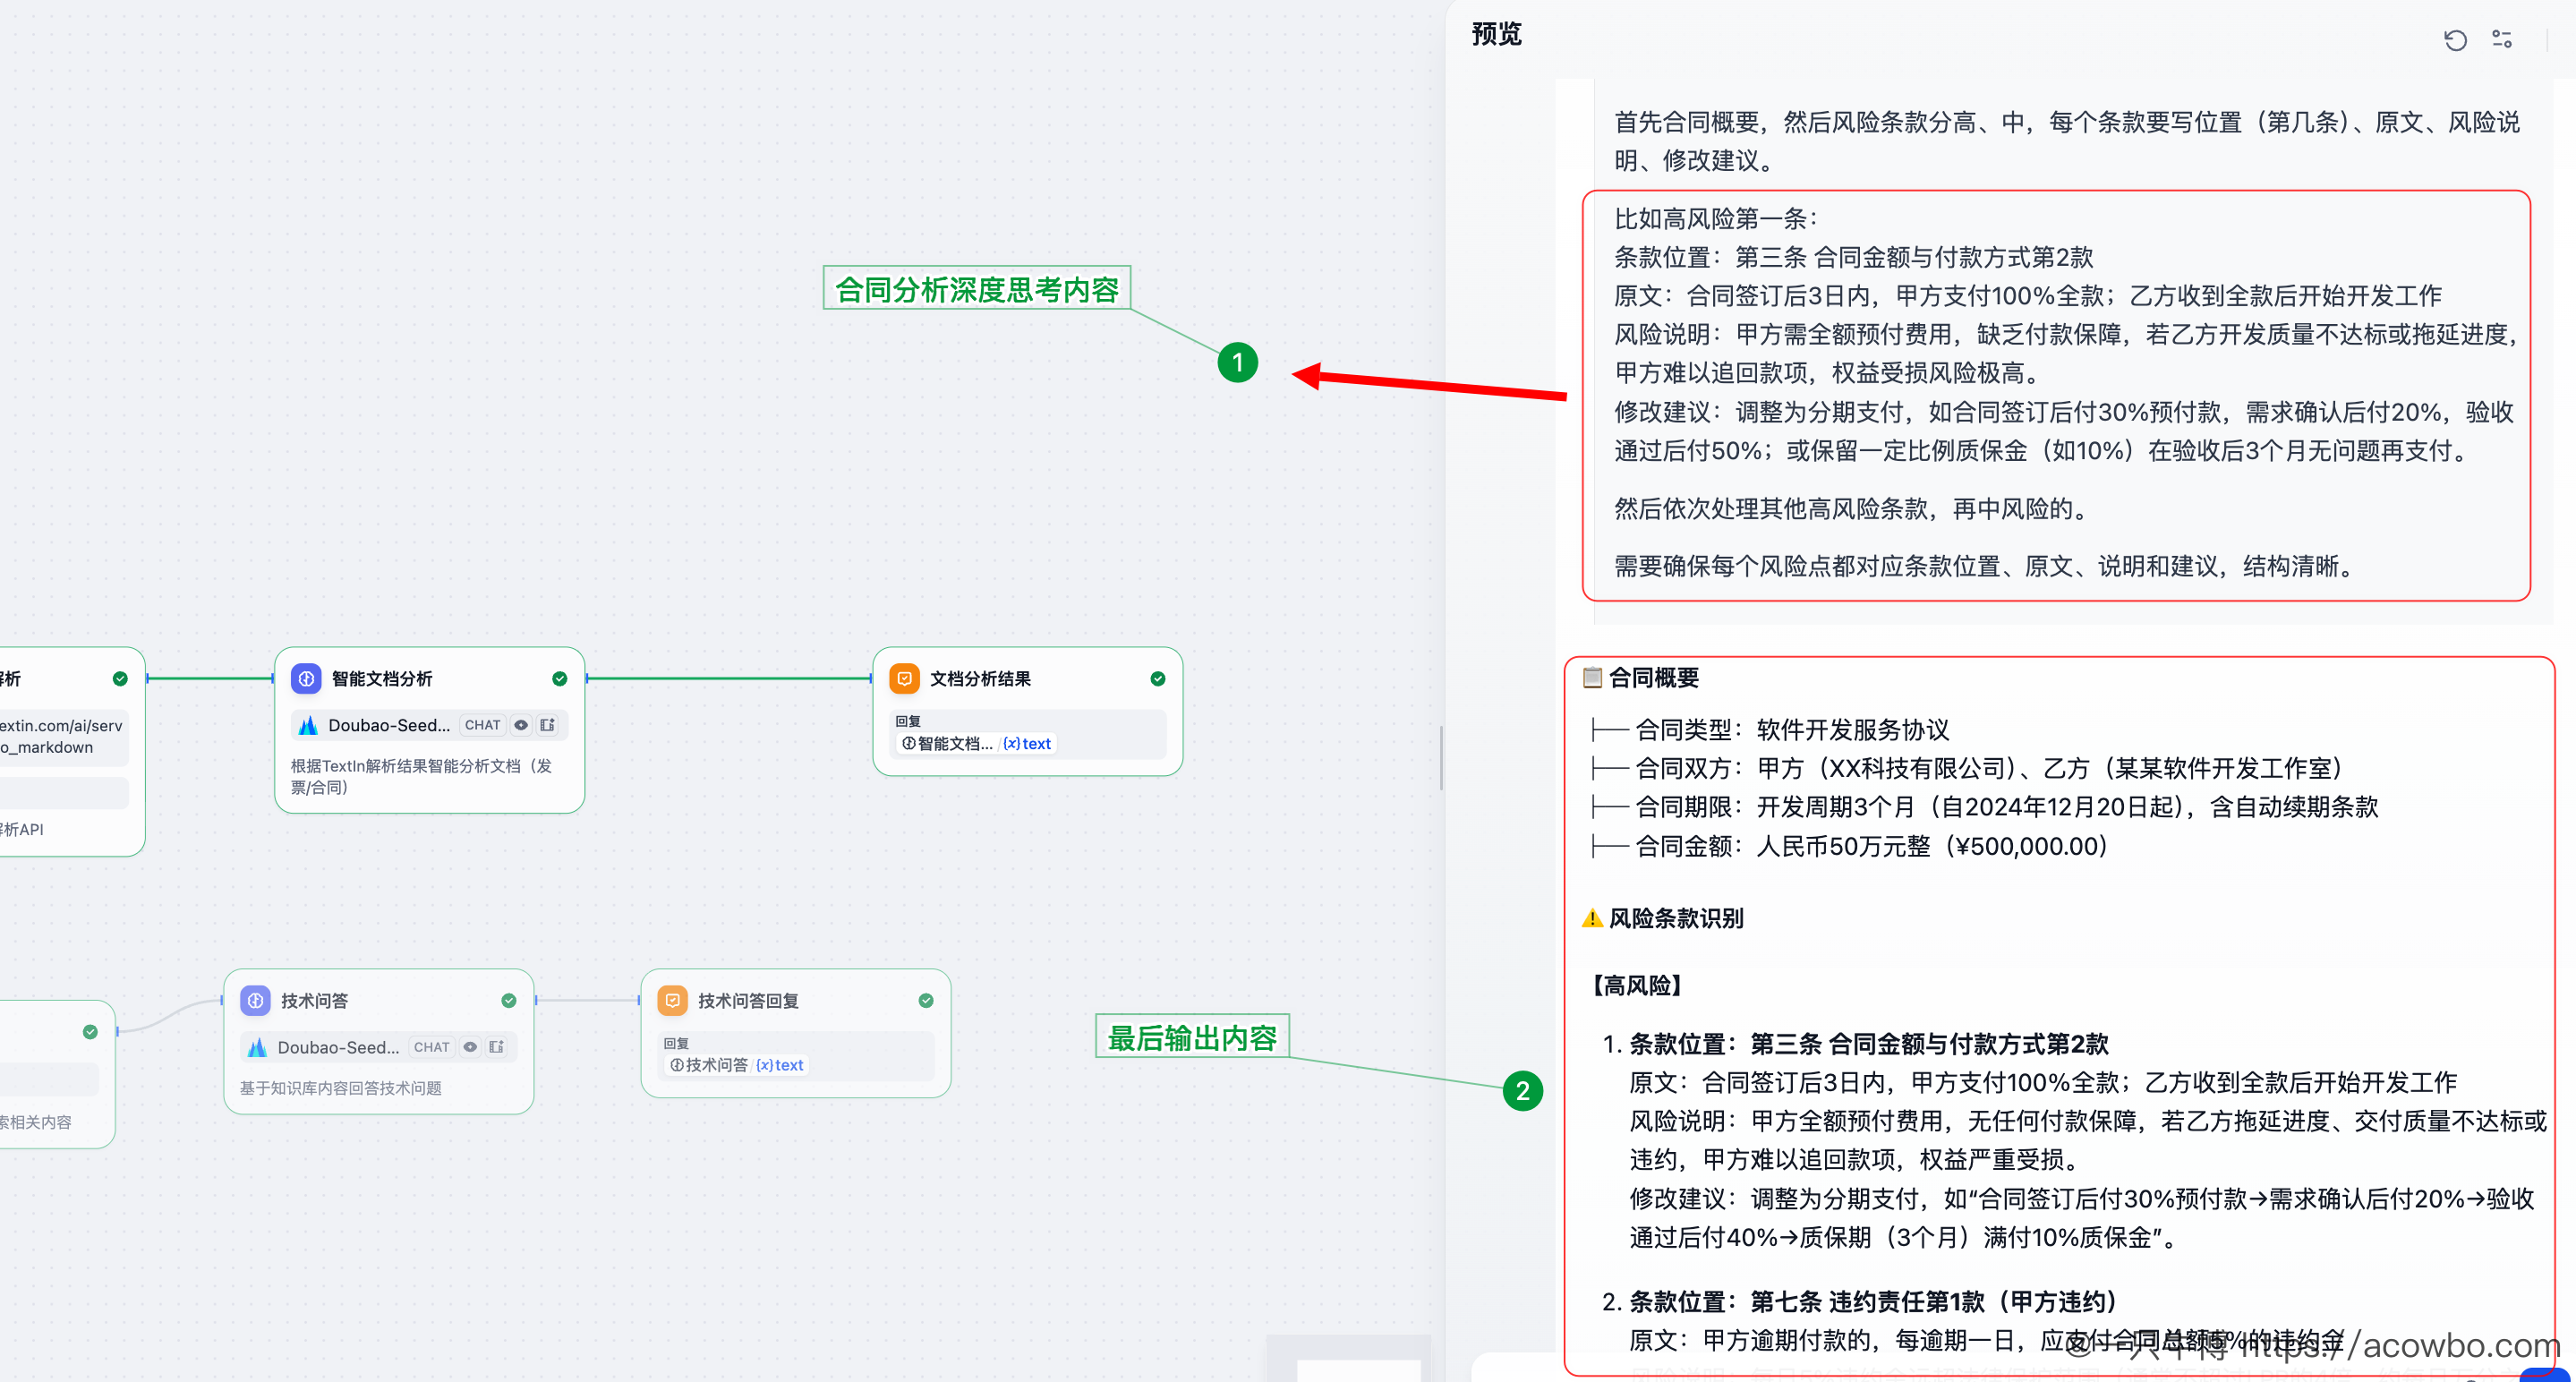The height and width of the screenshot is (1382, 2576).
Task: Click structured output icon in 技术问答 node
Action: (x=497, y=1047)
